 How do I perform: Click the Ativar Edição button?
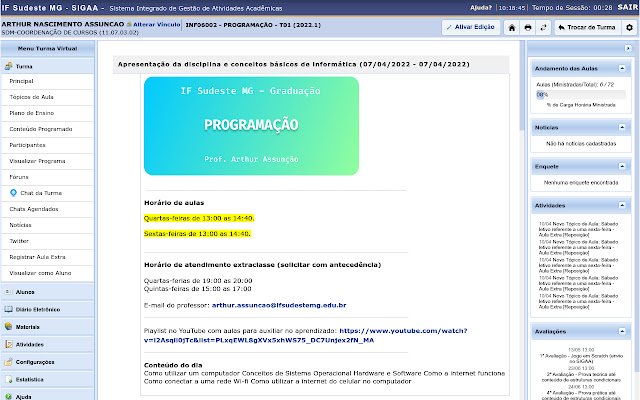[x=471, y=27]
